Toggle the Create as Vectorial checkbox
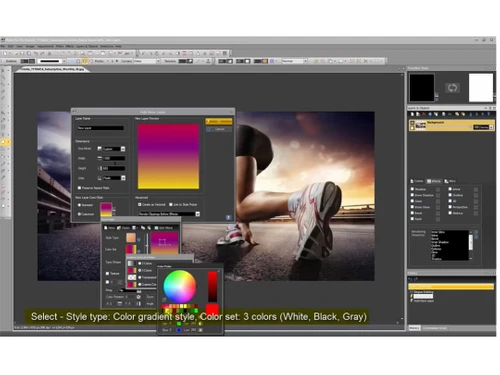 tap(140, 204)
